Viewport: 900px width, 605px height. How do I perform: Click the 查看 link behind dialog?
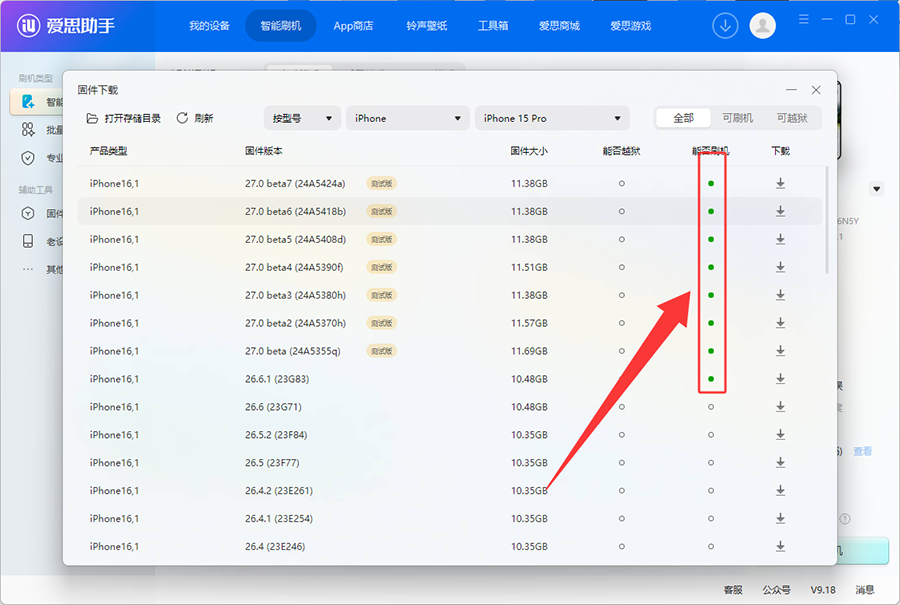click(x=862, y=451)
